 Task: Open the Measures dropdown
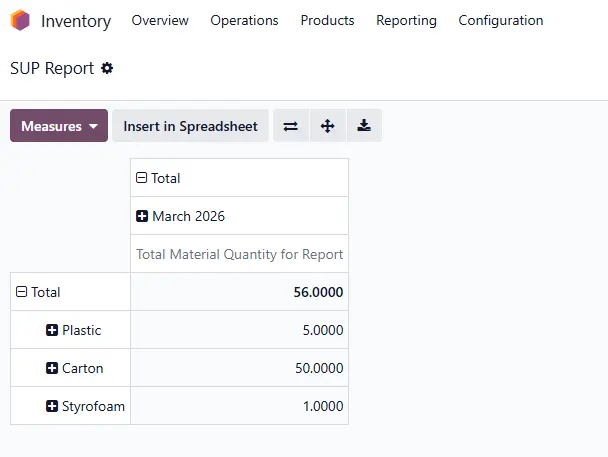click(59, 126)
